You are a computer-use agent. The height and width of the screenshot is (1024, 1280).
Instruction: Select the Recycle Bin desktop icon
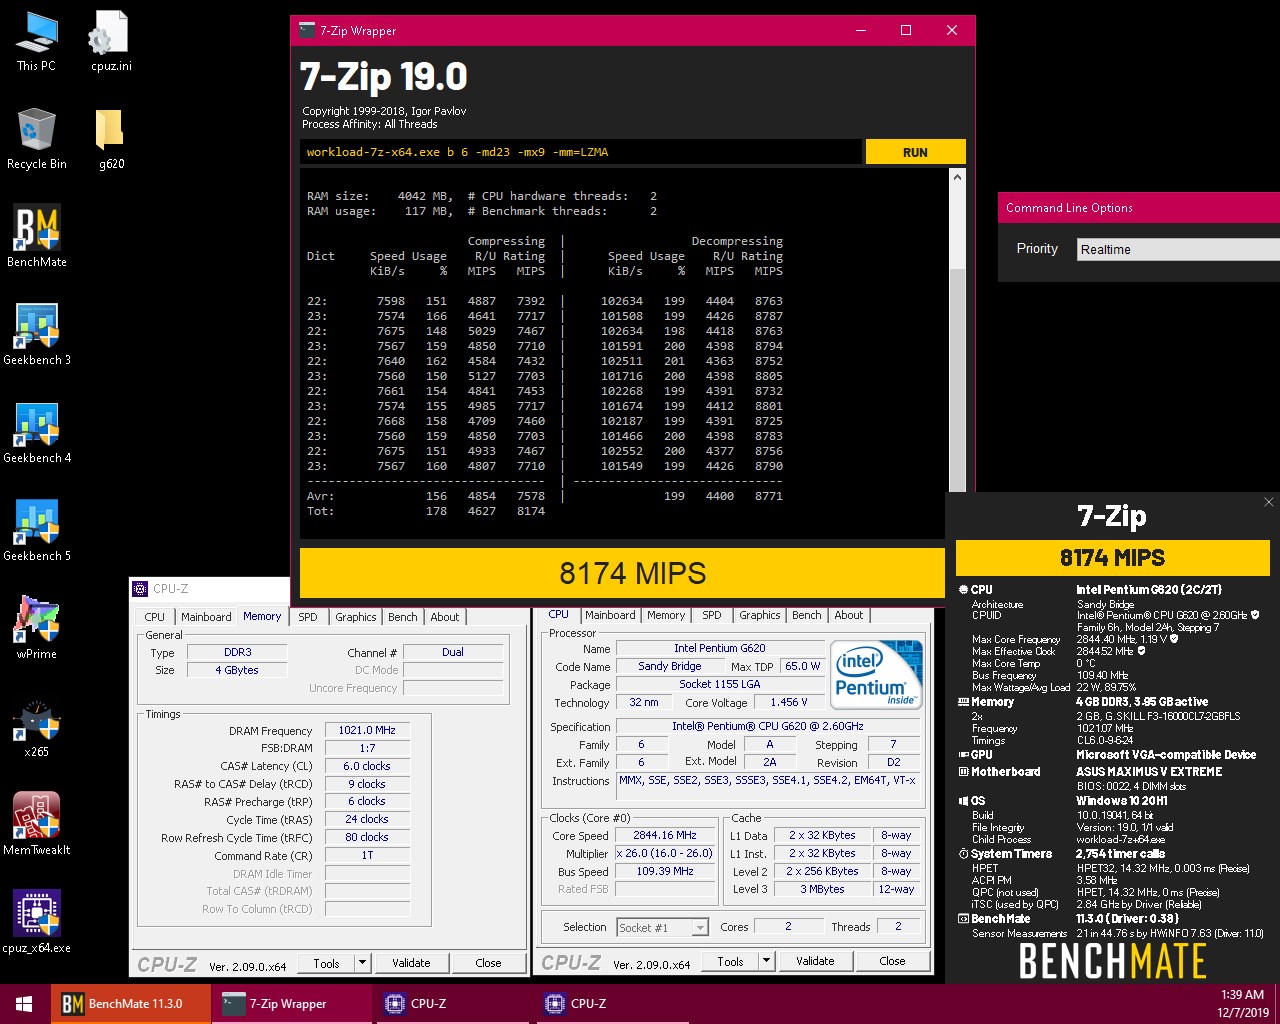(x=36, y=138)
